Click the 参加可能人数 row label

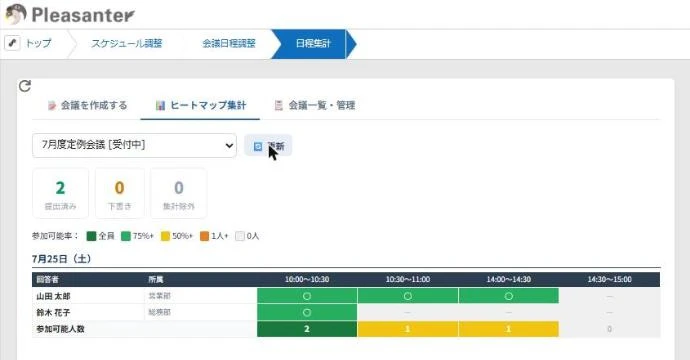[60, 329]
